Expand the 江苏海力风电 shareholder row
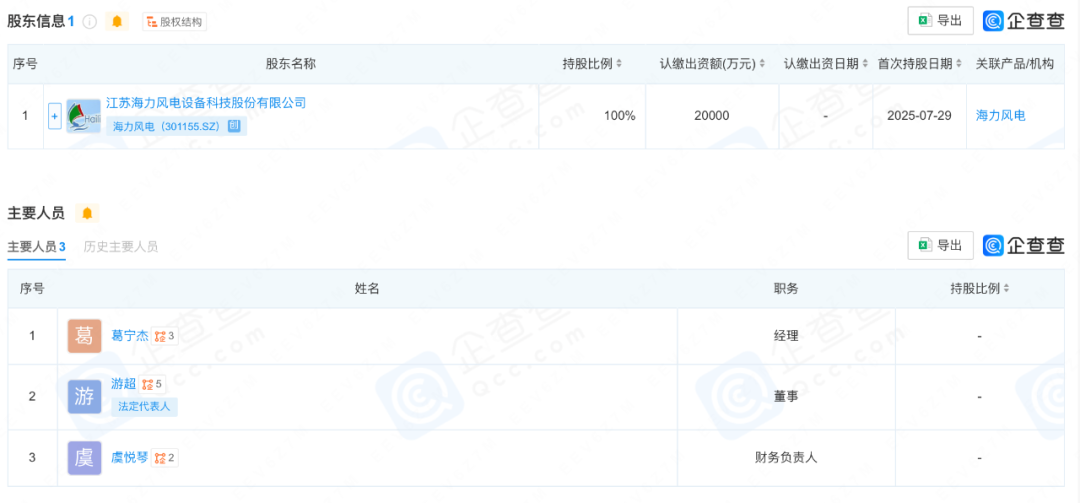Screen dimensions: 1080x503 (x=55, y=116)
